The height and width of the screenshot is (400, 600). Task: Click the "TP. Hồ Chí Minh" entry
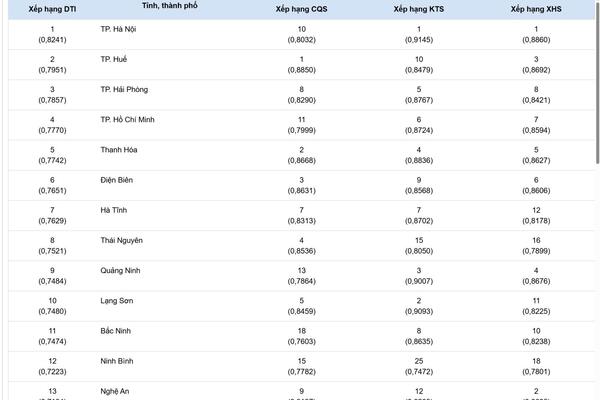point(128,120)
